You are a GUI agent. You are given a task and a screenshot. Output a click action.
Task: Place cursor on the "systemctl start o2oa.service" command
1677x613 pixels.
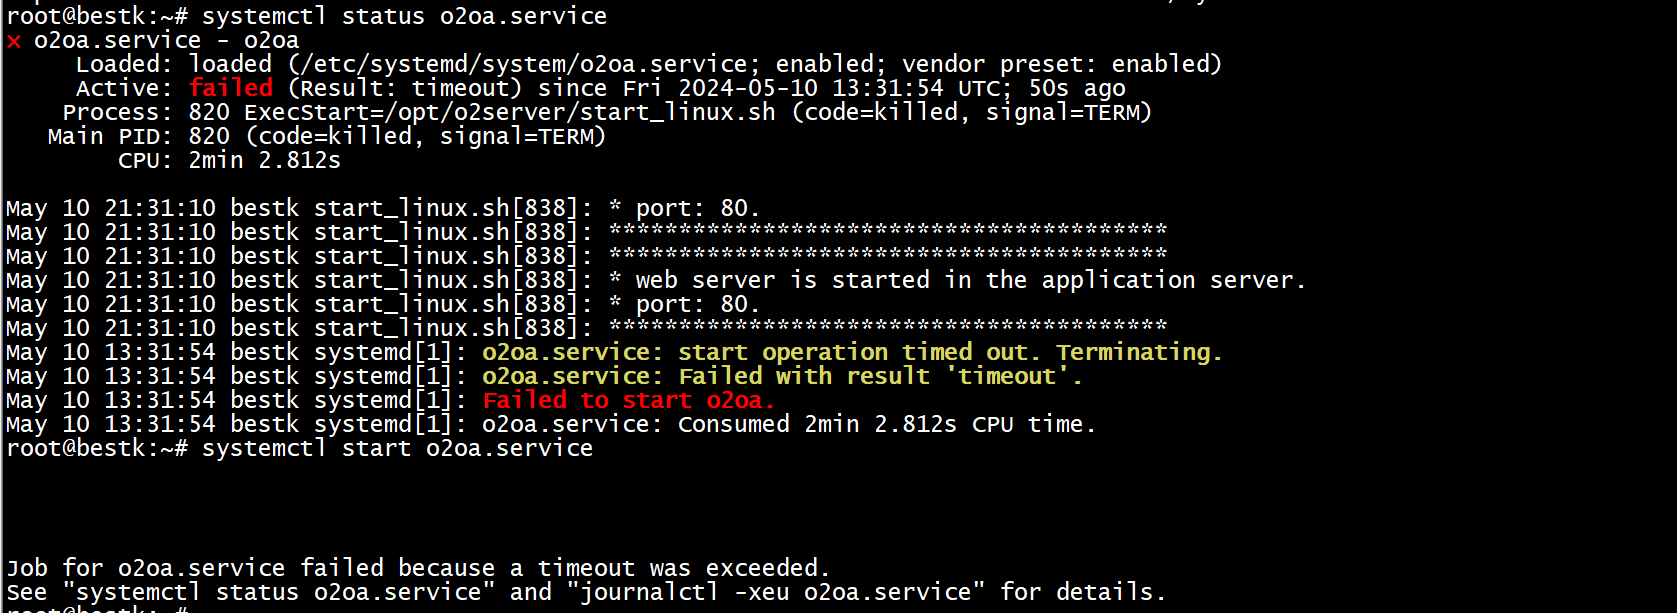pyautogui.click(x=397, y=448)
